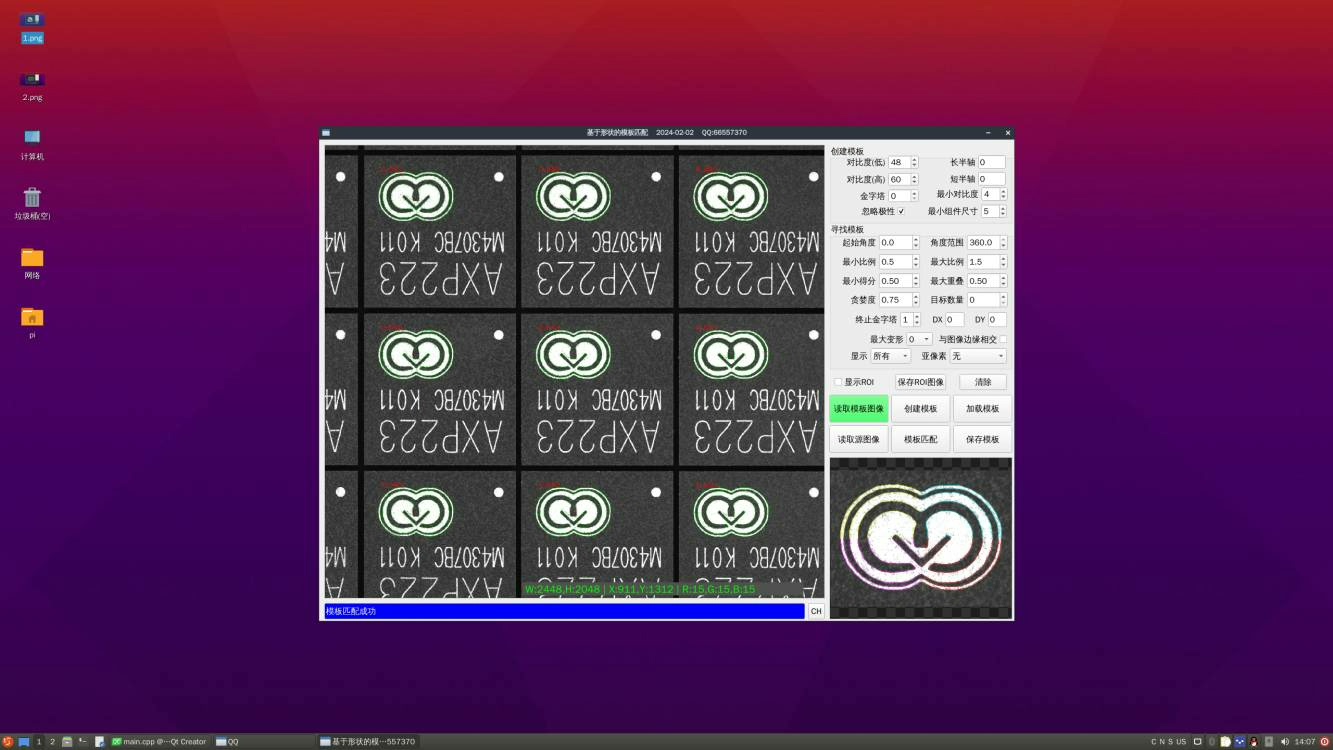Click the 最大比例 spinbox arrows

pos(1003,262)
